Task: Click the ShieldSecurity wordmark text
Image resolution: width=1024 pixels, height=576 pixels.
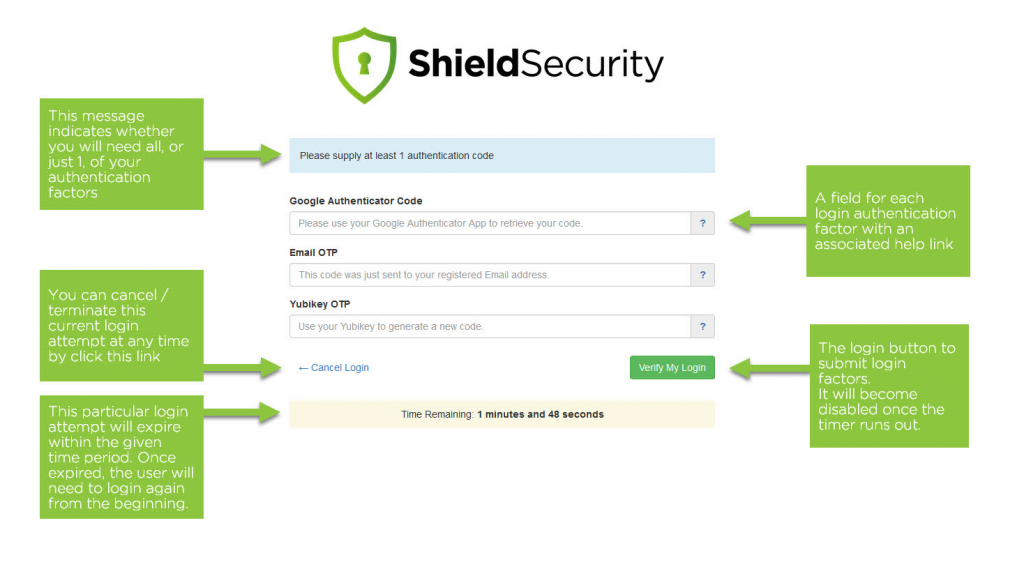Action: (536, 65)
